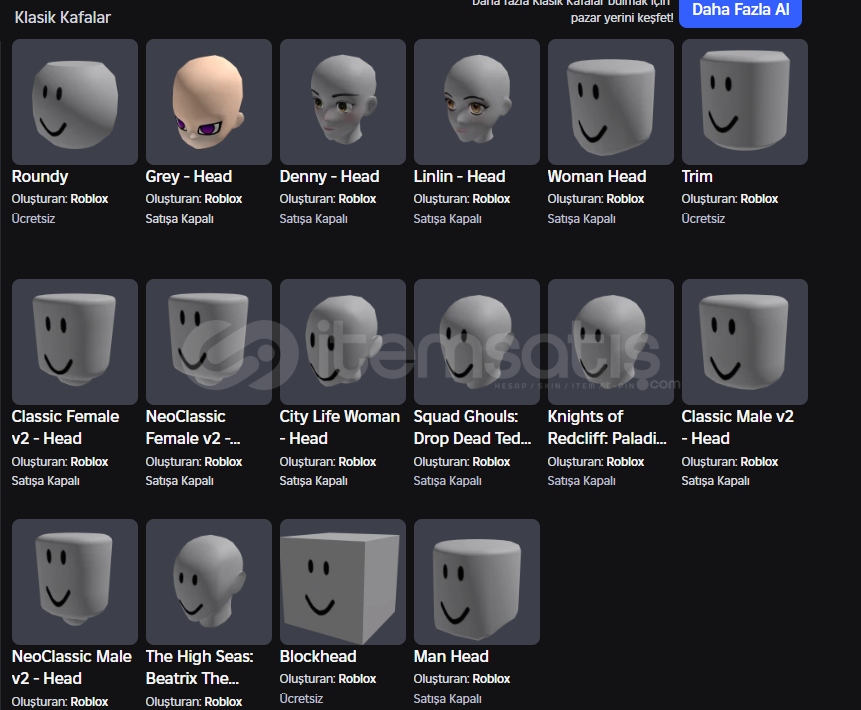Open Roblox creator under NeoClassic Female v2
This screenshot has width=861, height=710.
click(223, 462)
